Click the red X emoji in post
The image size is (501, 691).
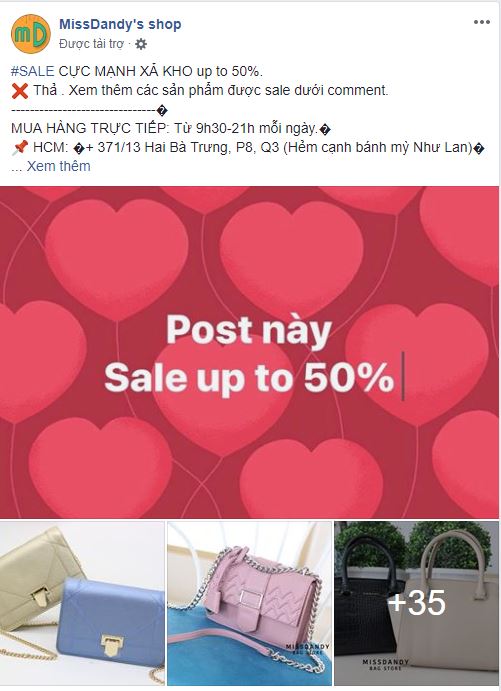pos(20,91)
